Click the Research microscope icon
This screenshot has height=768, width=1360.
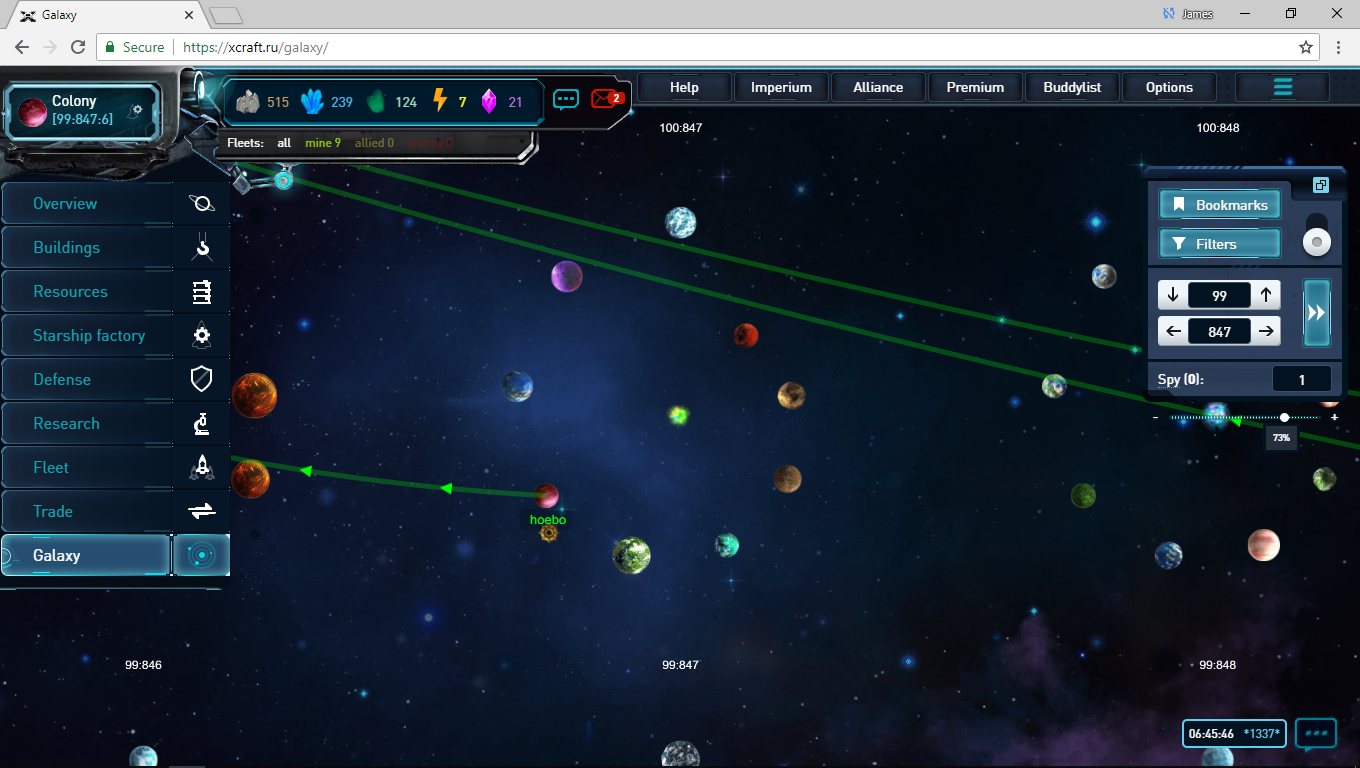(x=202, y=424)
